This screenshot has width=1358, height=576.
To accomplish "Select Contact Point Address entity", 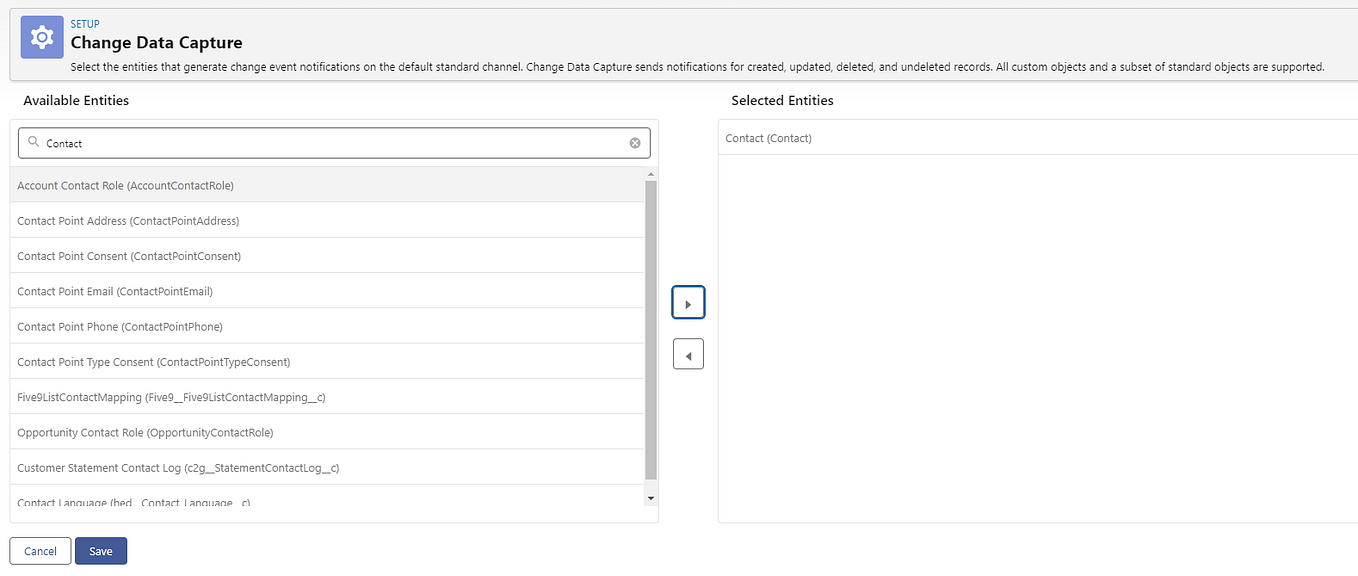I will pos(128,221).
